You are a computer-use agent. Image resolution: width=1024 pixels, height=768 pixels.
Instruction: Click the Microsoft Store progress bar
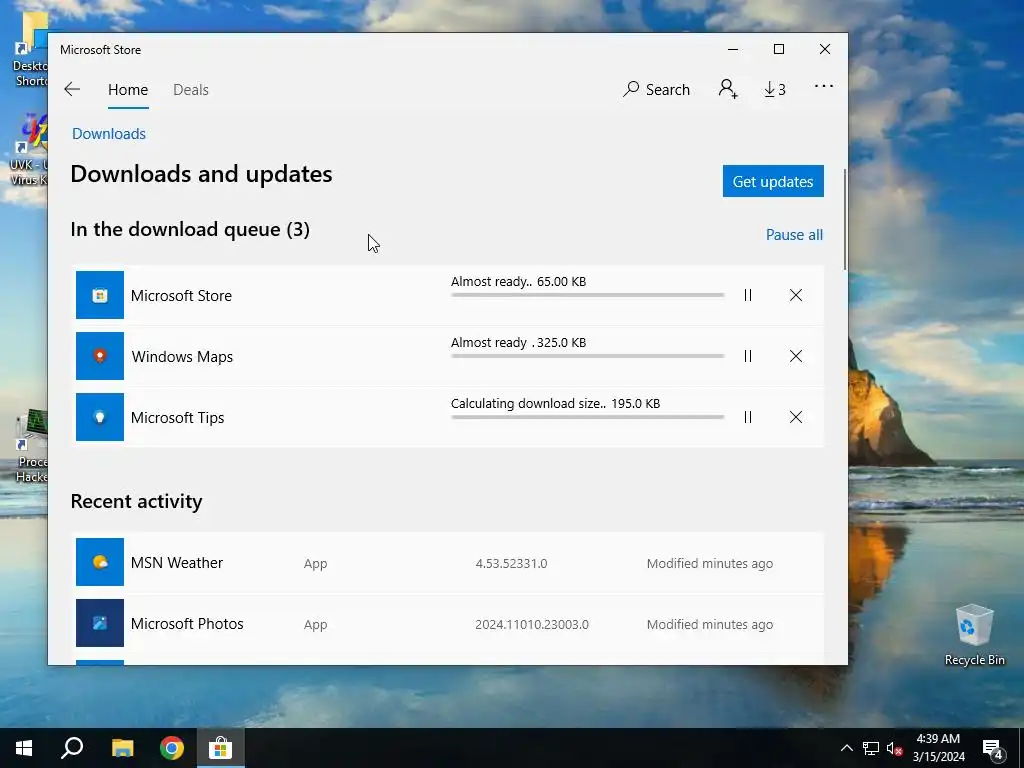587,295
